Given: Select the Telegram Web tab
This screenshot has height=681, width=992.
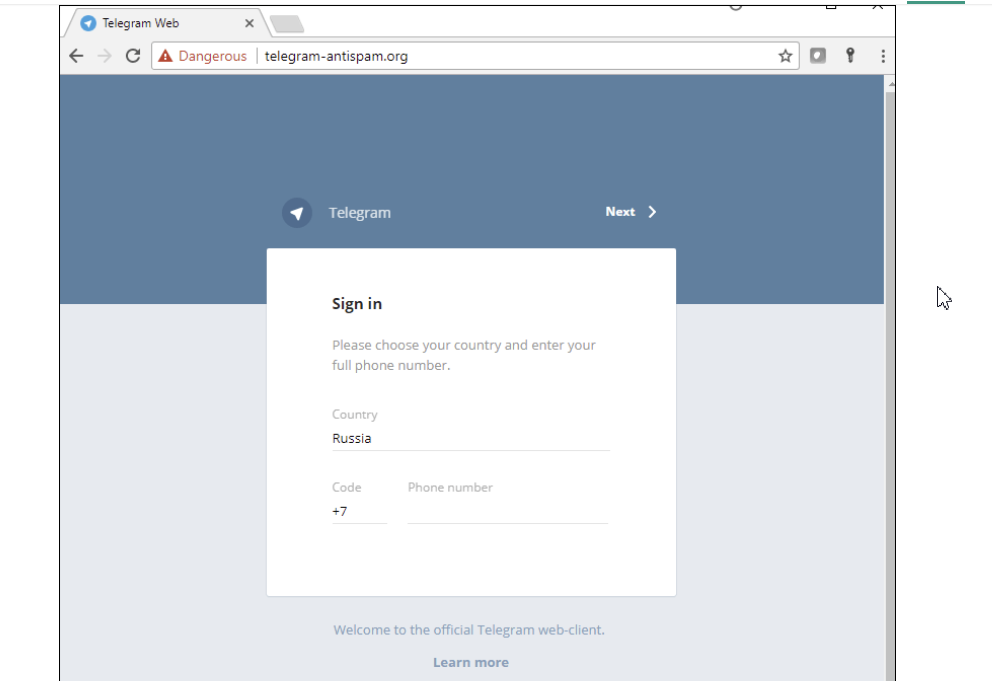Looking at the screenshot, I should pyautogui.click(x=167, y=23).
